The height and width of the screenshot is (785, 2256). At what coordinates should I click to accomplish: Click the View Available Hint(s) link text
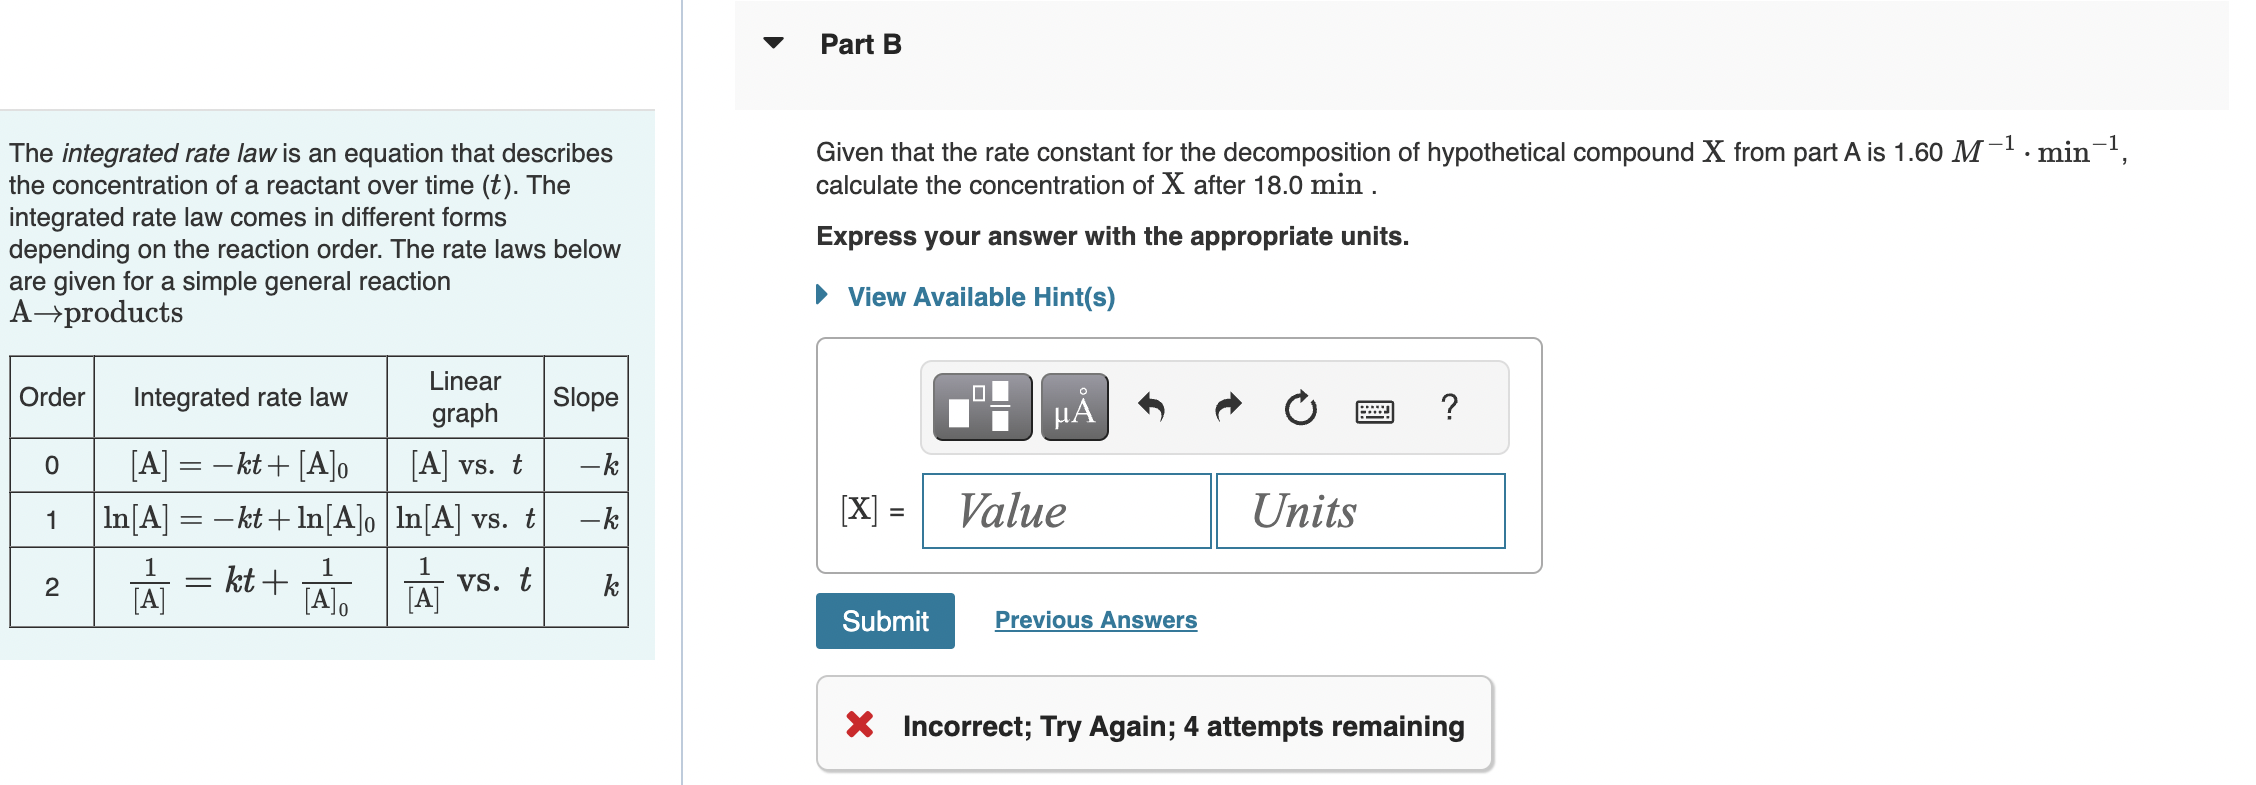coord(981,296)
